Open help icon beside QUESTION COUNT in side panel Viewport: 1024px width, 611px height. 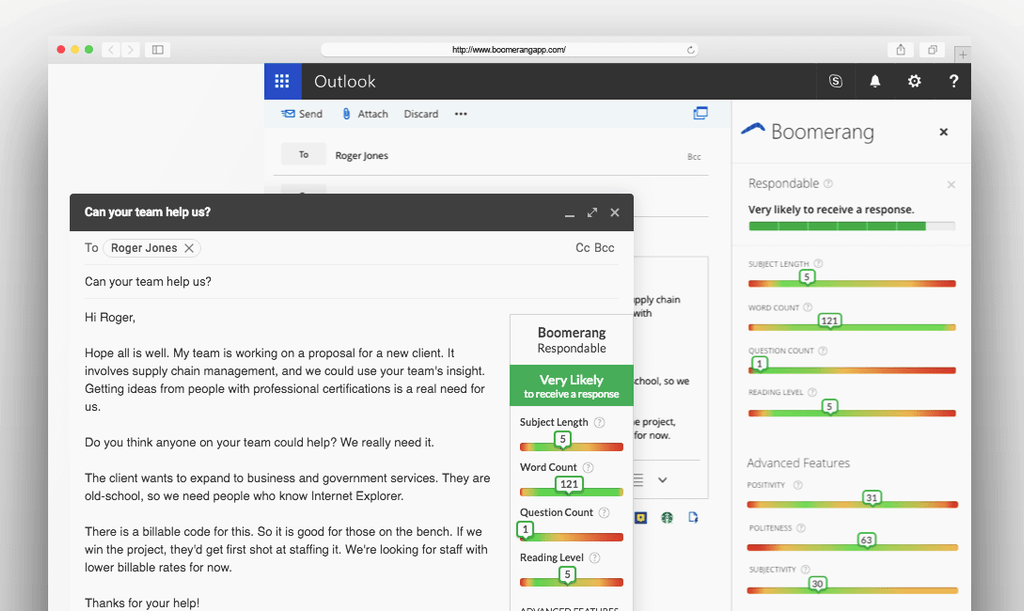click(x=823, y=351)
